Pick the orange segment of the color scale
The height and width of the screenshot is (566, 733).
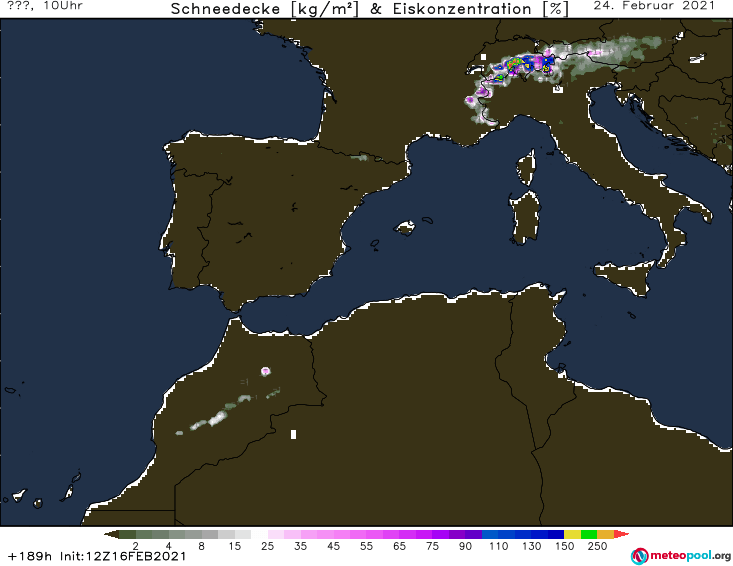coord(605,534)
